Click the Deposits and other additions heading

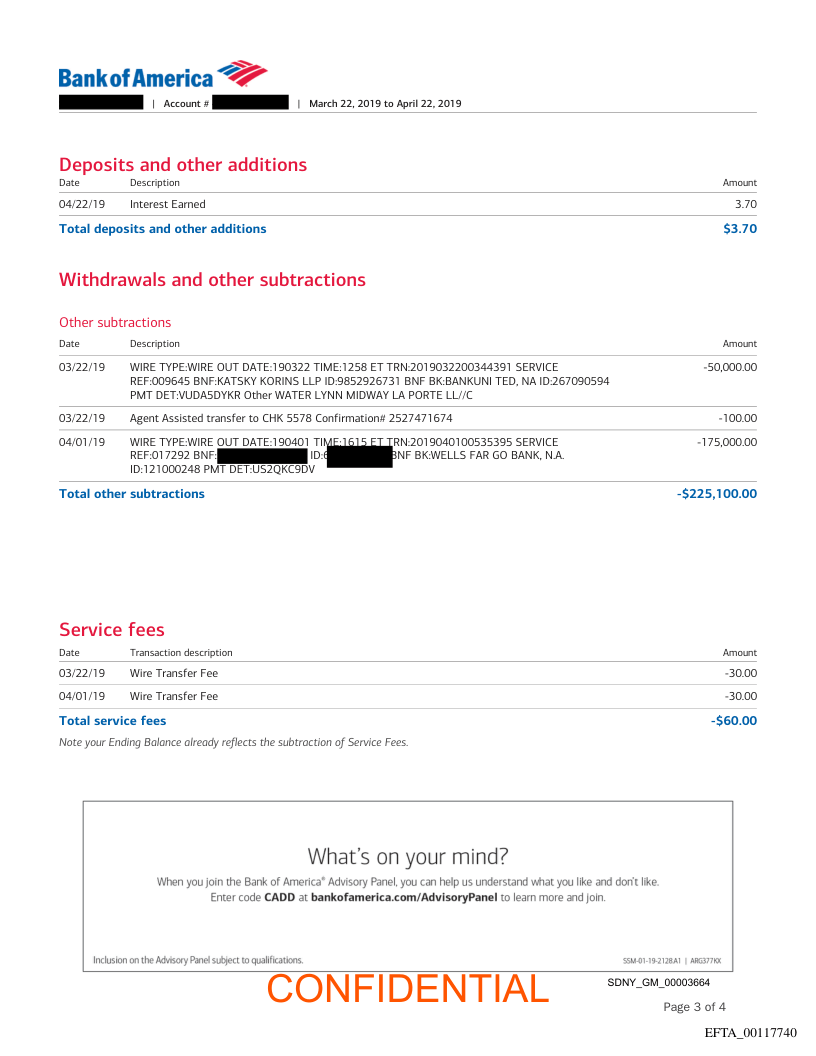pyautogui.click(x=183, y=165)
